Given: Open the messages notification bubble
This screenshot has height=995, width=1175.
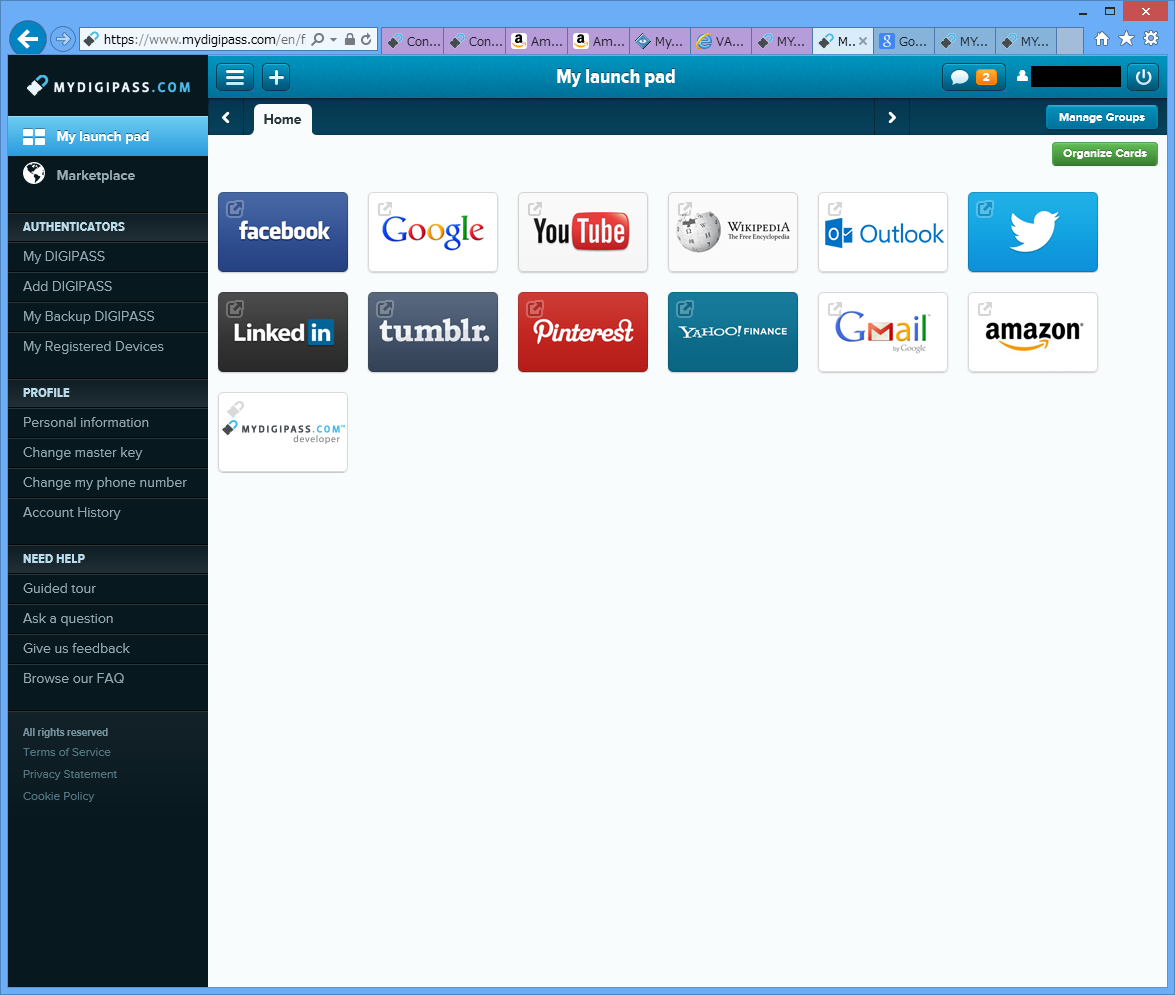Looking at the screenshot, I should (x=973, y=77).
